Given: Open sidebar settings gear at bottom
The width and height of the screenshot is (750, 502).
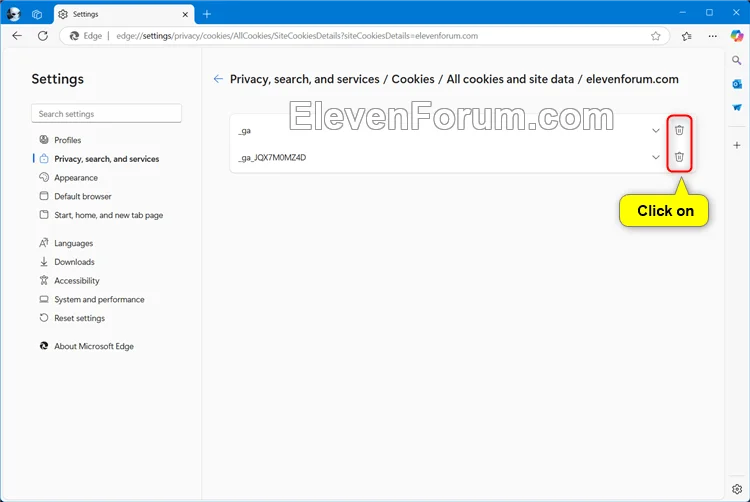Looking at the screenshot, I should tap(737, 489).
